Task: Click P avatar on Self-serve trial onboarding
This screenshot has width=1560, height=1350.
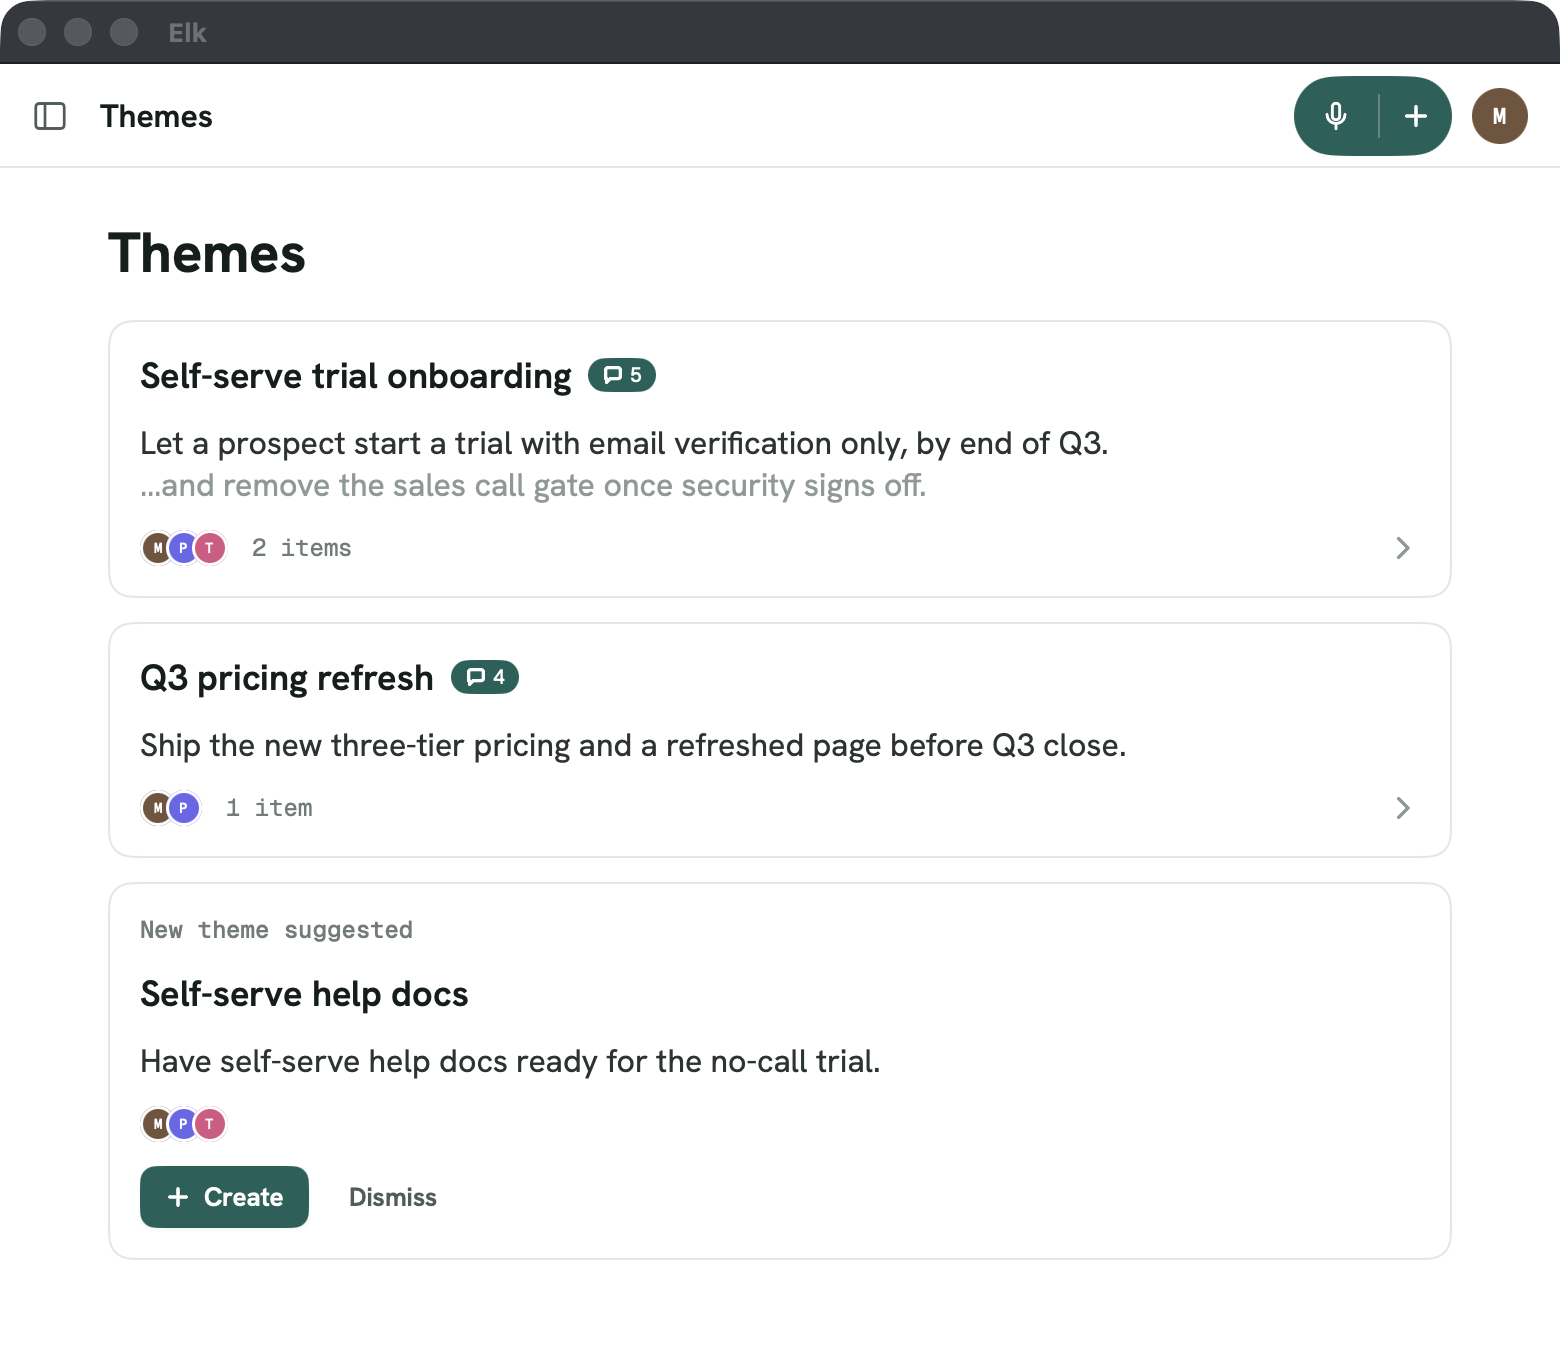Action: tap(183, 548)
